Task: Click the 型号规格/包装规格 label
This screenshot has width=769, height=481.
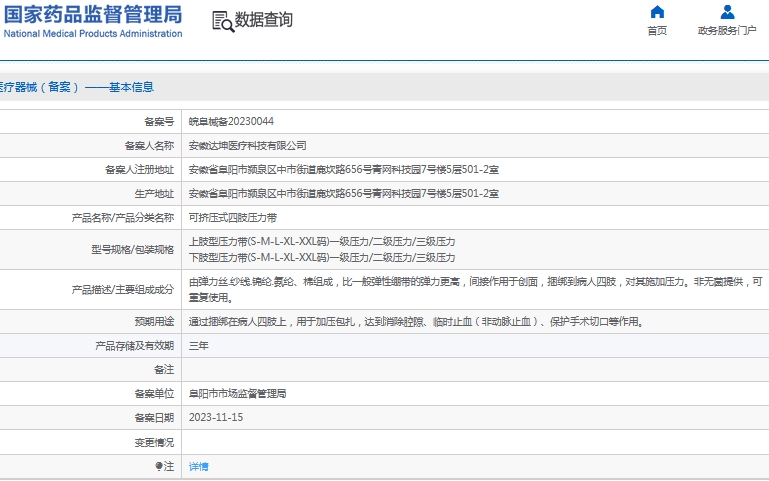Action: pos(132,250)
